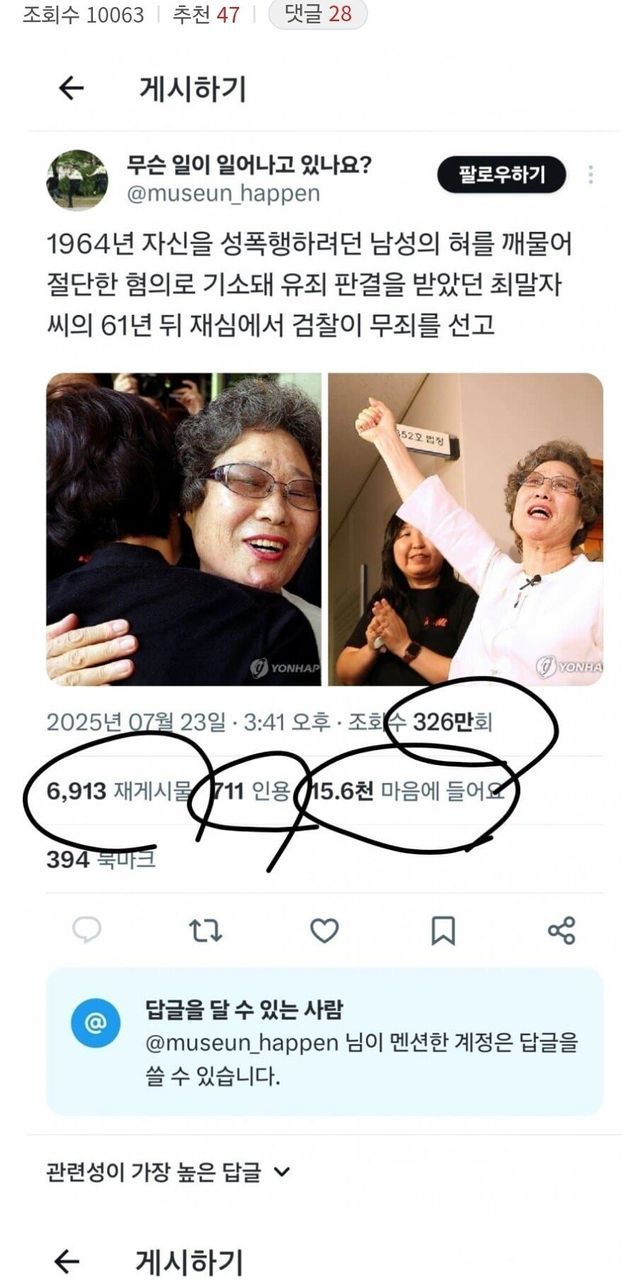Tap the blue @ mention icon
The width and height of the screenshot is (640, 1280).
point(96,1024)
